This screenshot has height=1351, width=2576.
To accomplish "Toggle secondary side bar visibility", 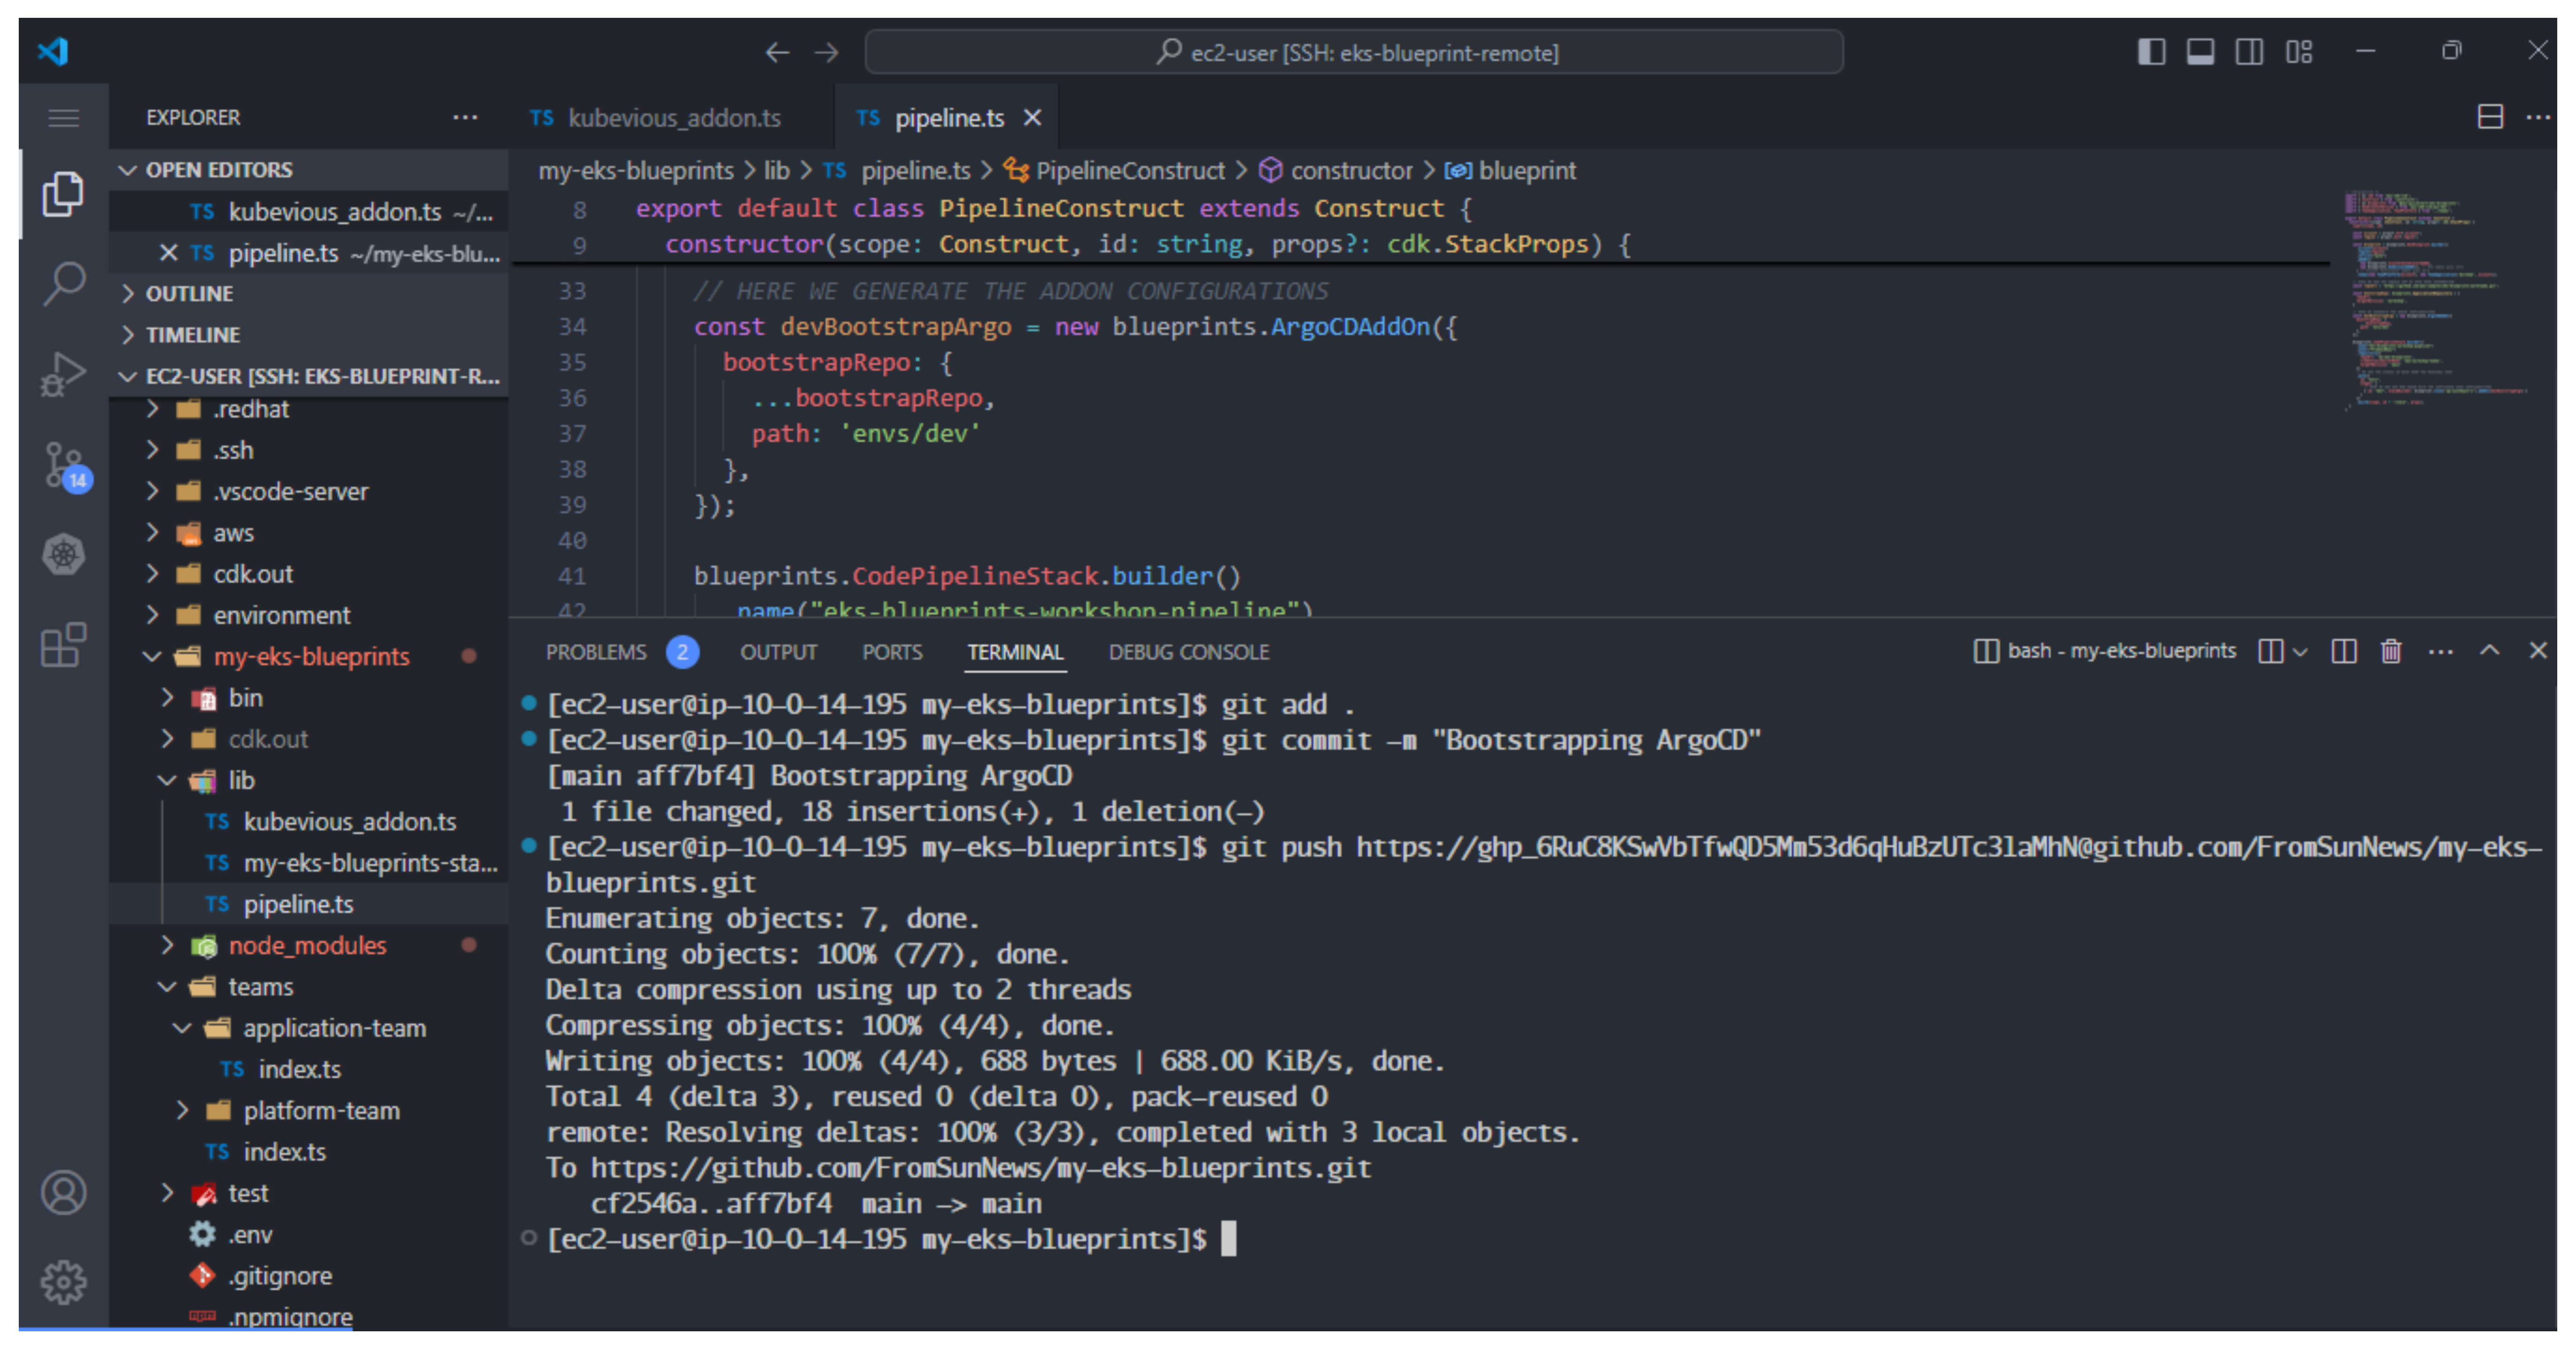I will pos(2249,52).
